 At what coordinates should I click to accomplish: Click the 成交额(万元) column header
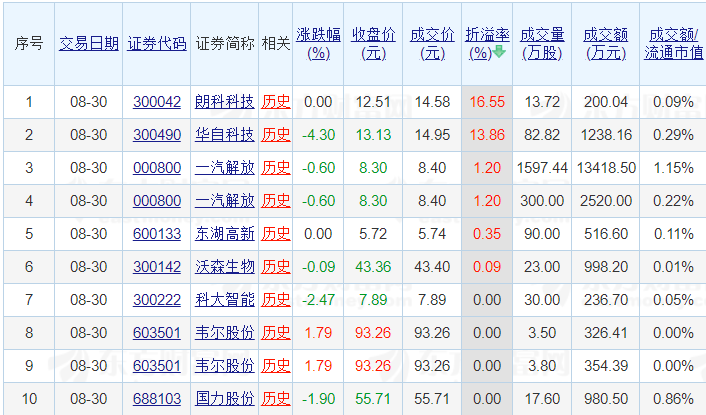point(606,43)
